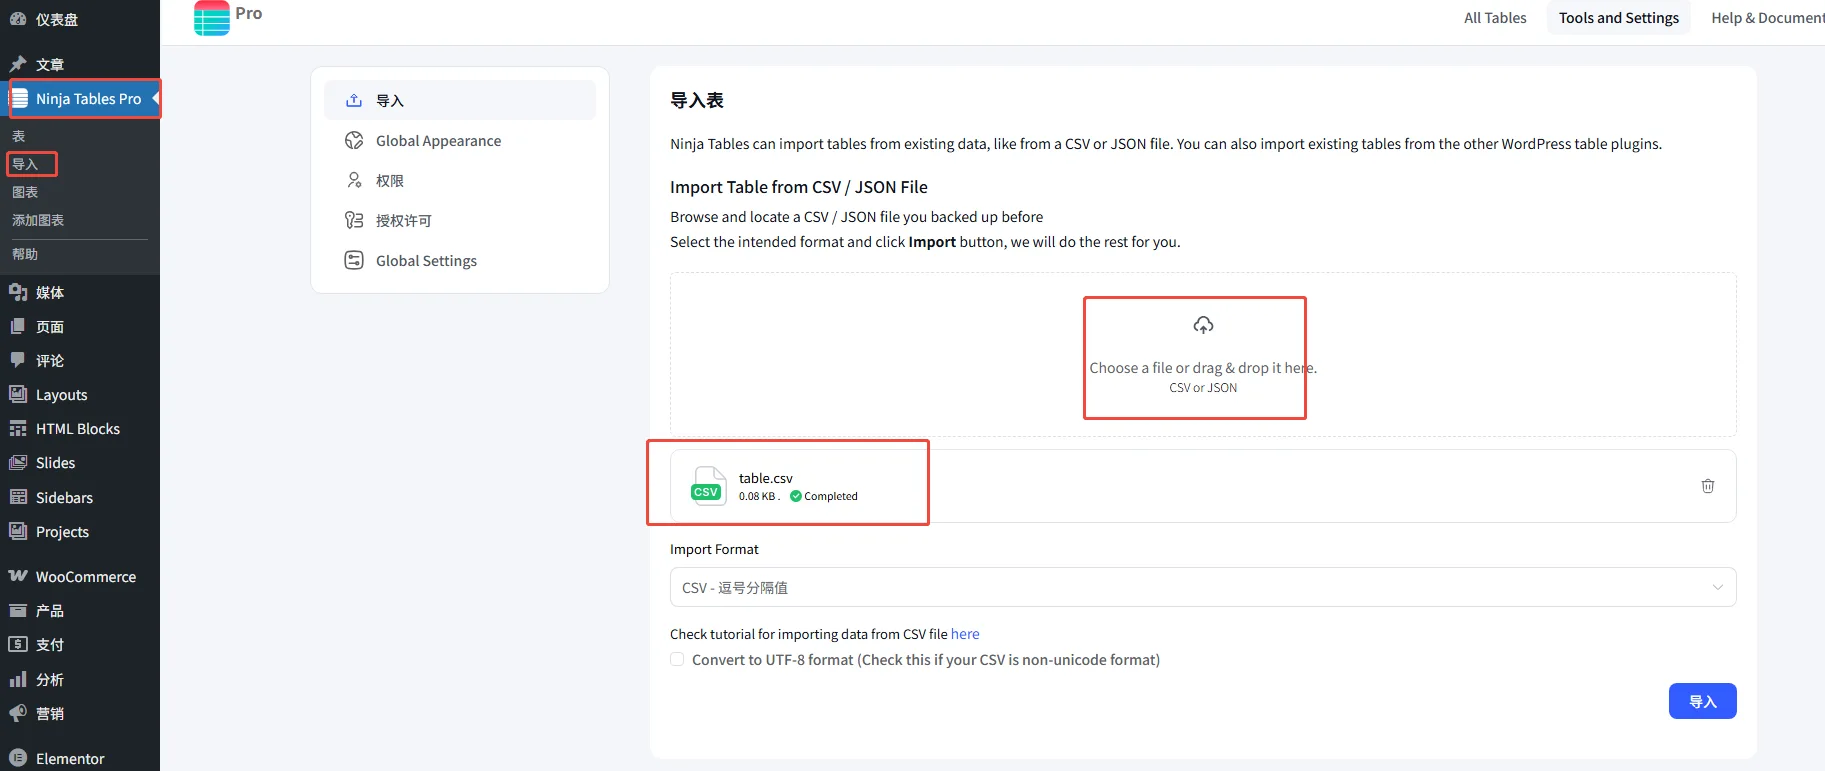Viewport: 1825px width, 771px height.
Task: Click the green CSV file icon
Action: pyautogui.click(x=707, y=486)
